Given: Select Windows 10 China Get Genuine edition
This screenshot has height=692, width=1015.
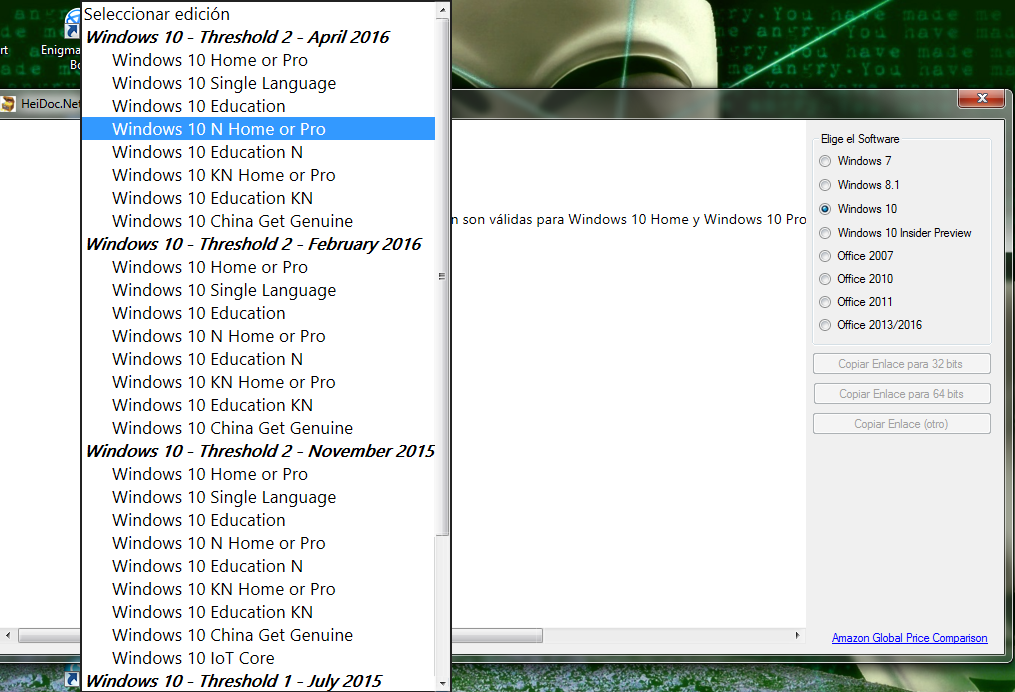Looking at the screenshot, I should [x=232, y=221].
